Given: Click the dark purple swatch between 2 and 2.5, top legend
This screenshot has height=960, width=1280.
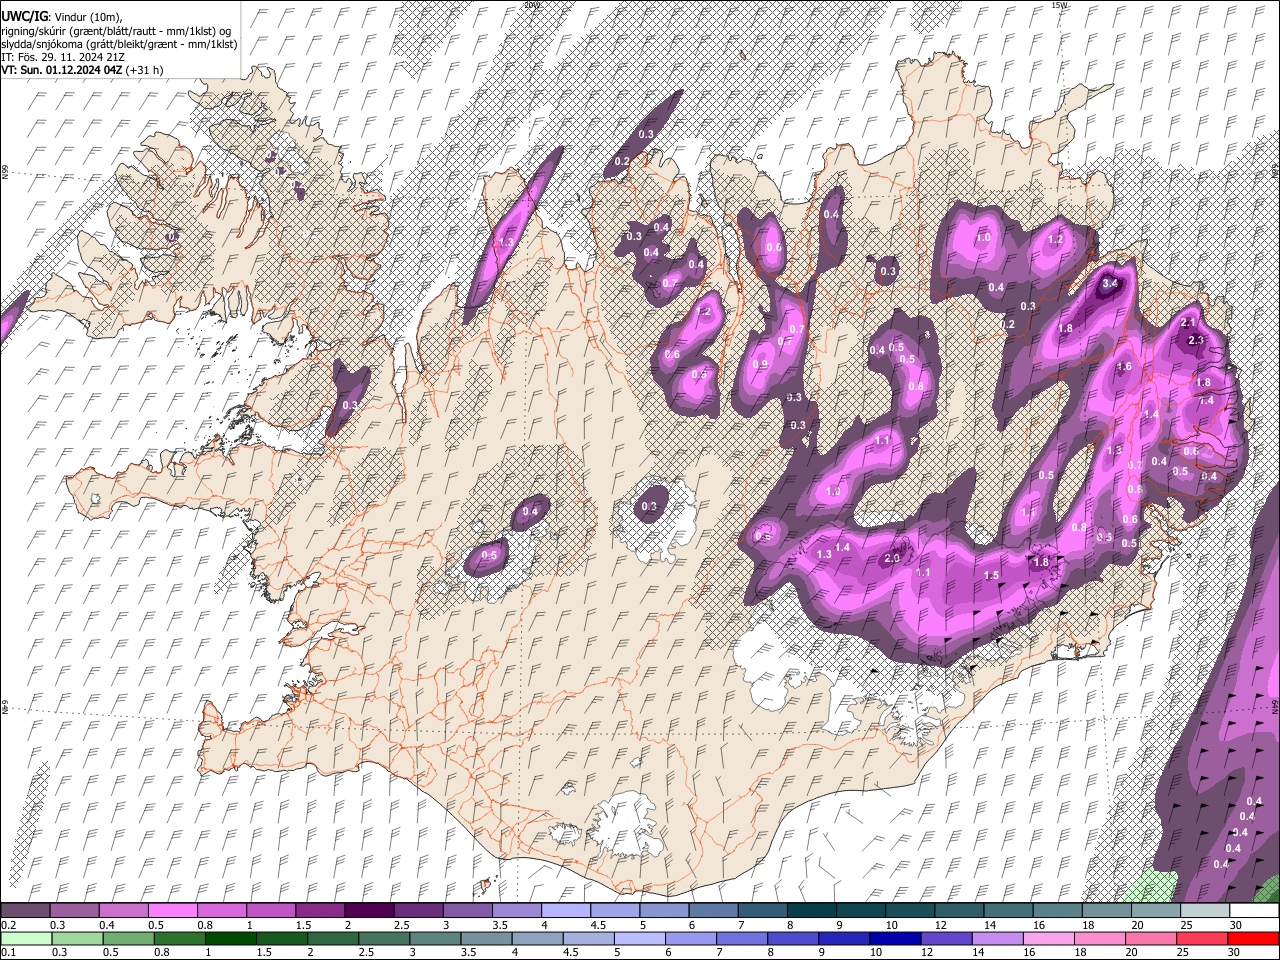Looking at the screenshot, I should point(368,911).
